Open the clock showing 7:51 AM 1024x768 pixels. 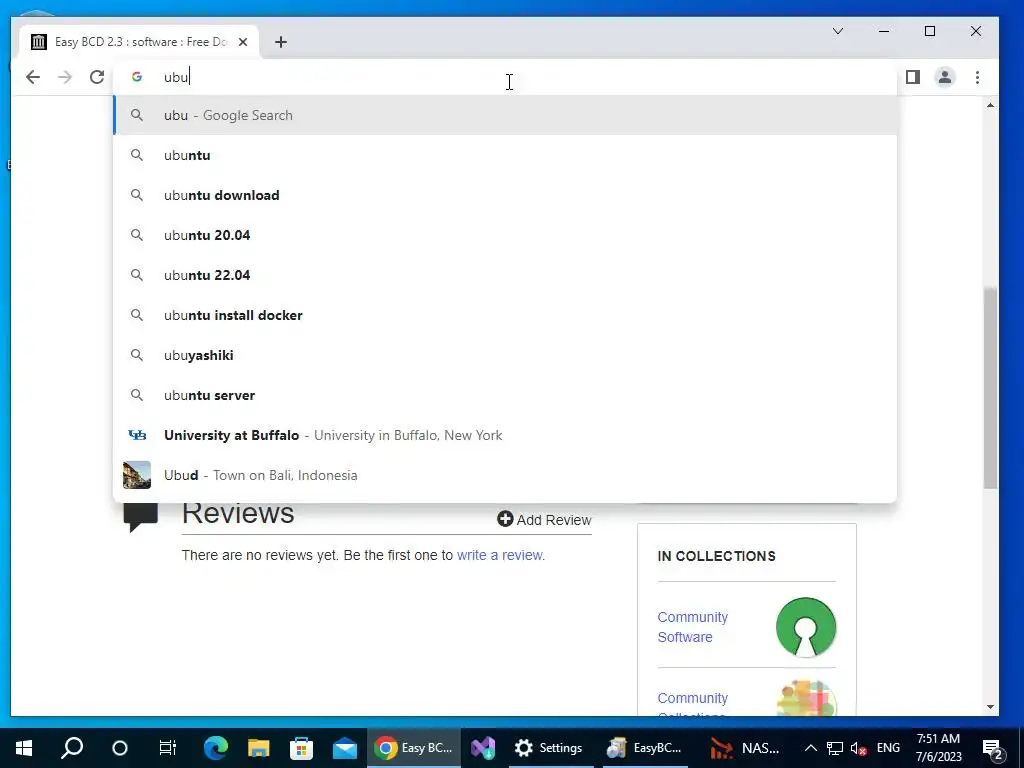coord(938,748)
